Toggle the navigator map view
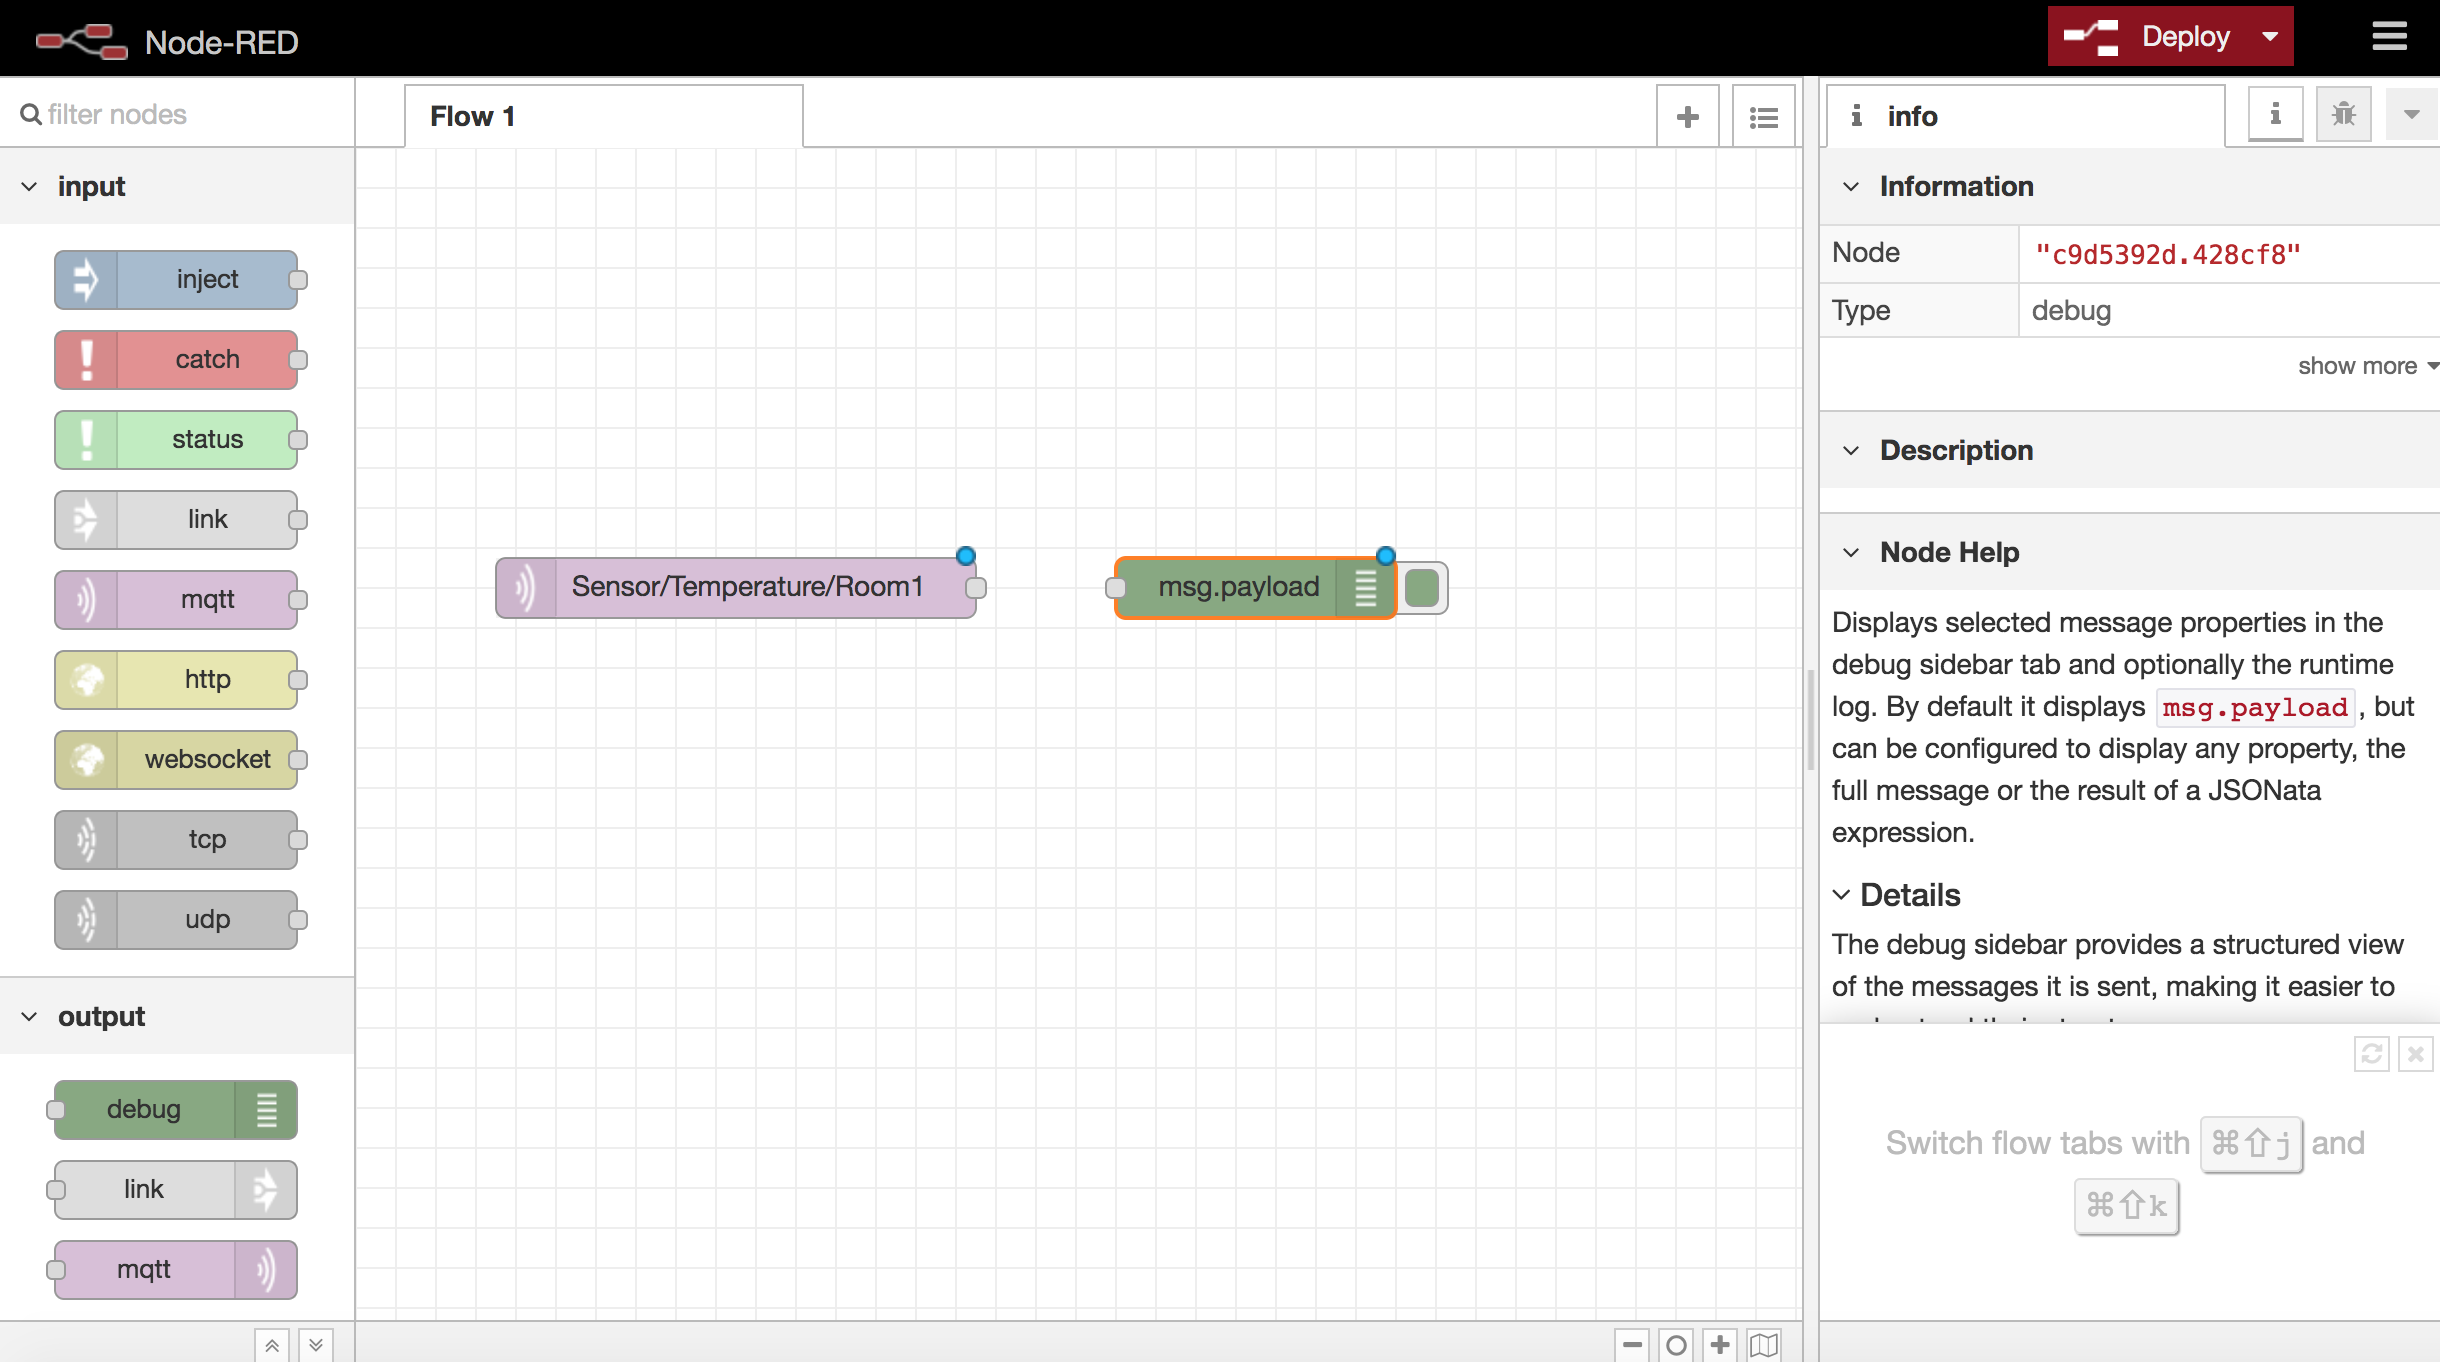 pos(1765,1345)
